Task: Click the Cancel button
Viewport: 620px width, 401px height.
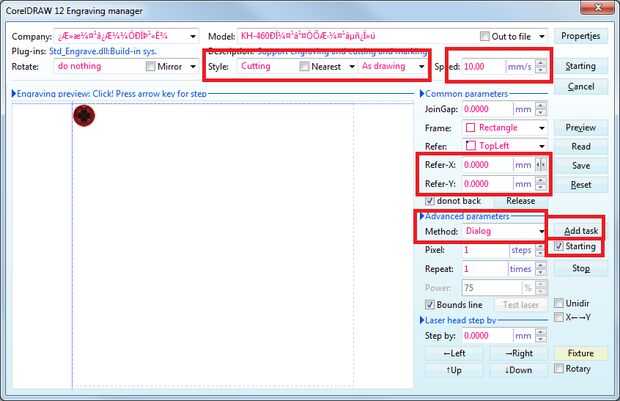Action: pyautogui.click(x=580, y=87)
